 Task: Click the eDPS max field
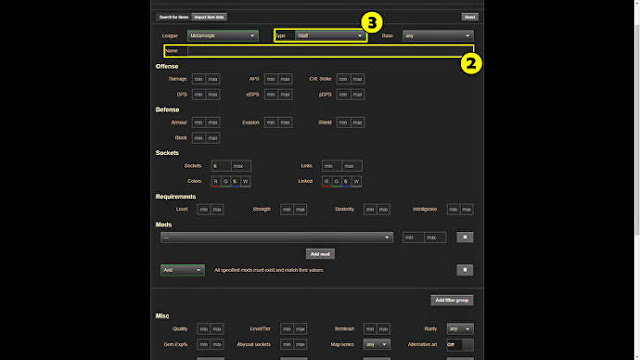pos(285,95)
